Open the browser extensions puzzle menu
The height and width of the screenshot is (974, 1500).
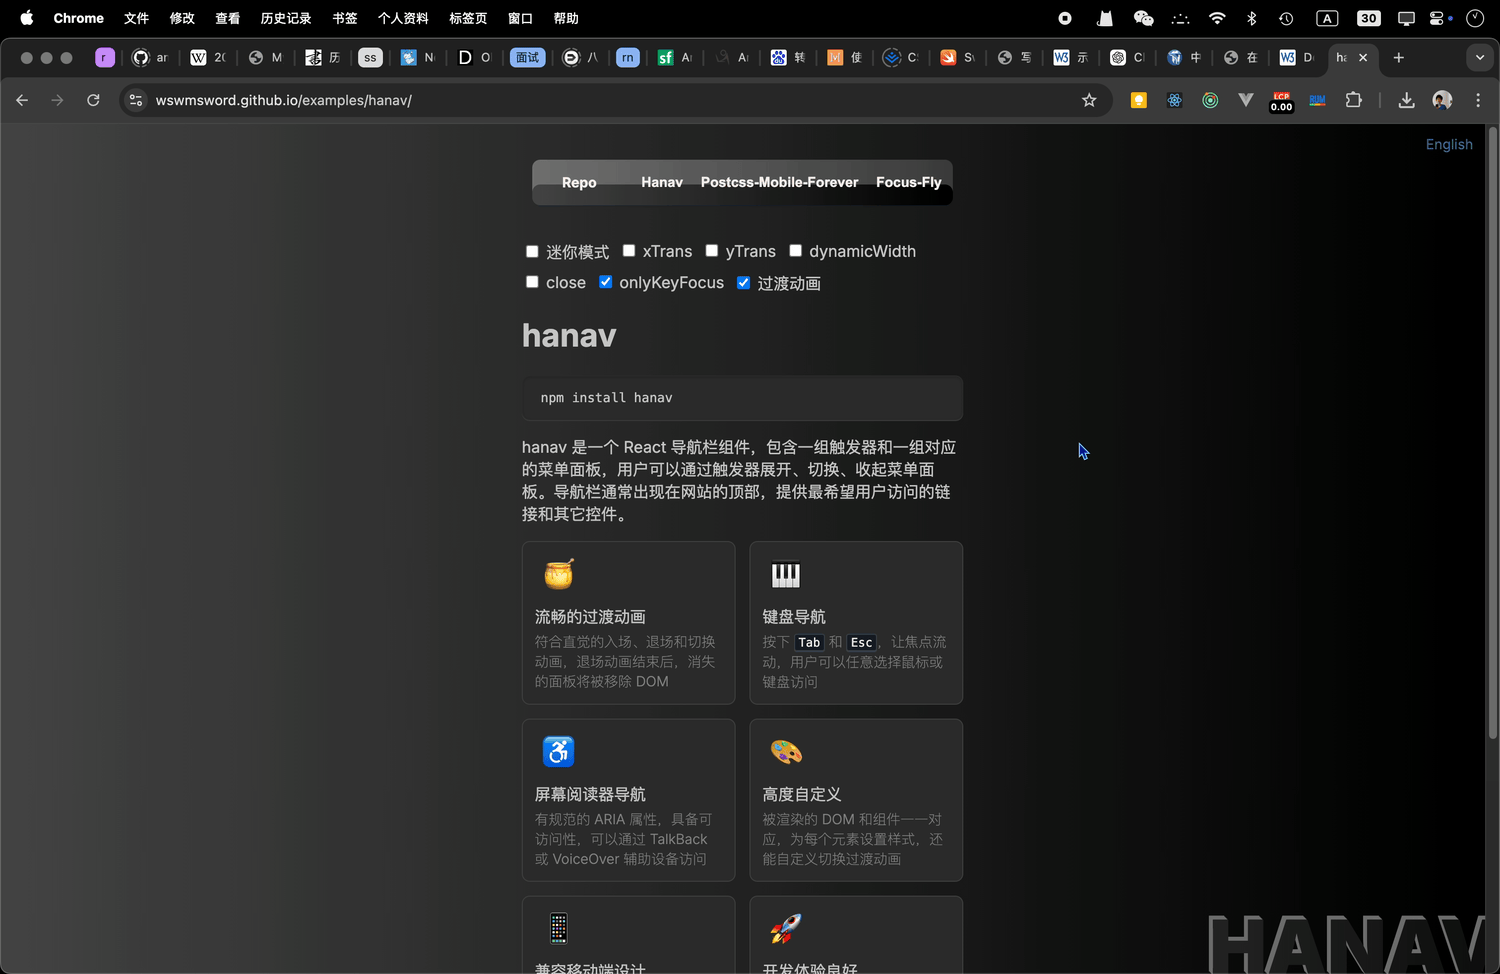1353,100
